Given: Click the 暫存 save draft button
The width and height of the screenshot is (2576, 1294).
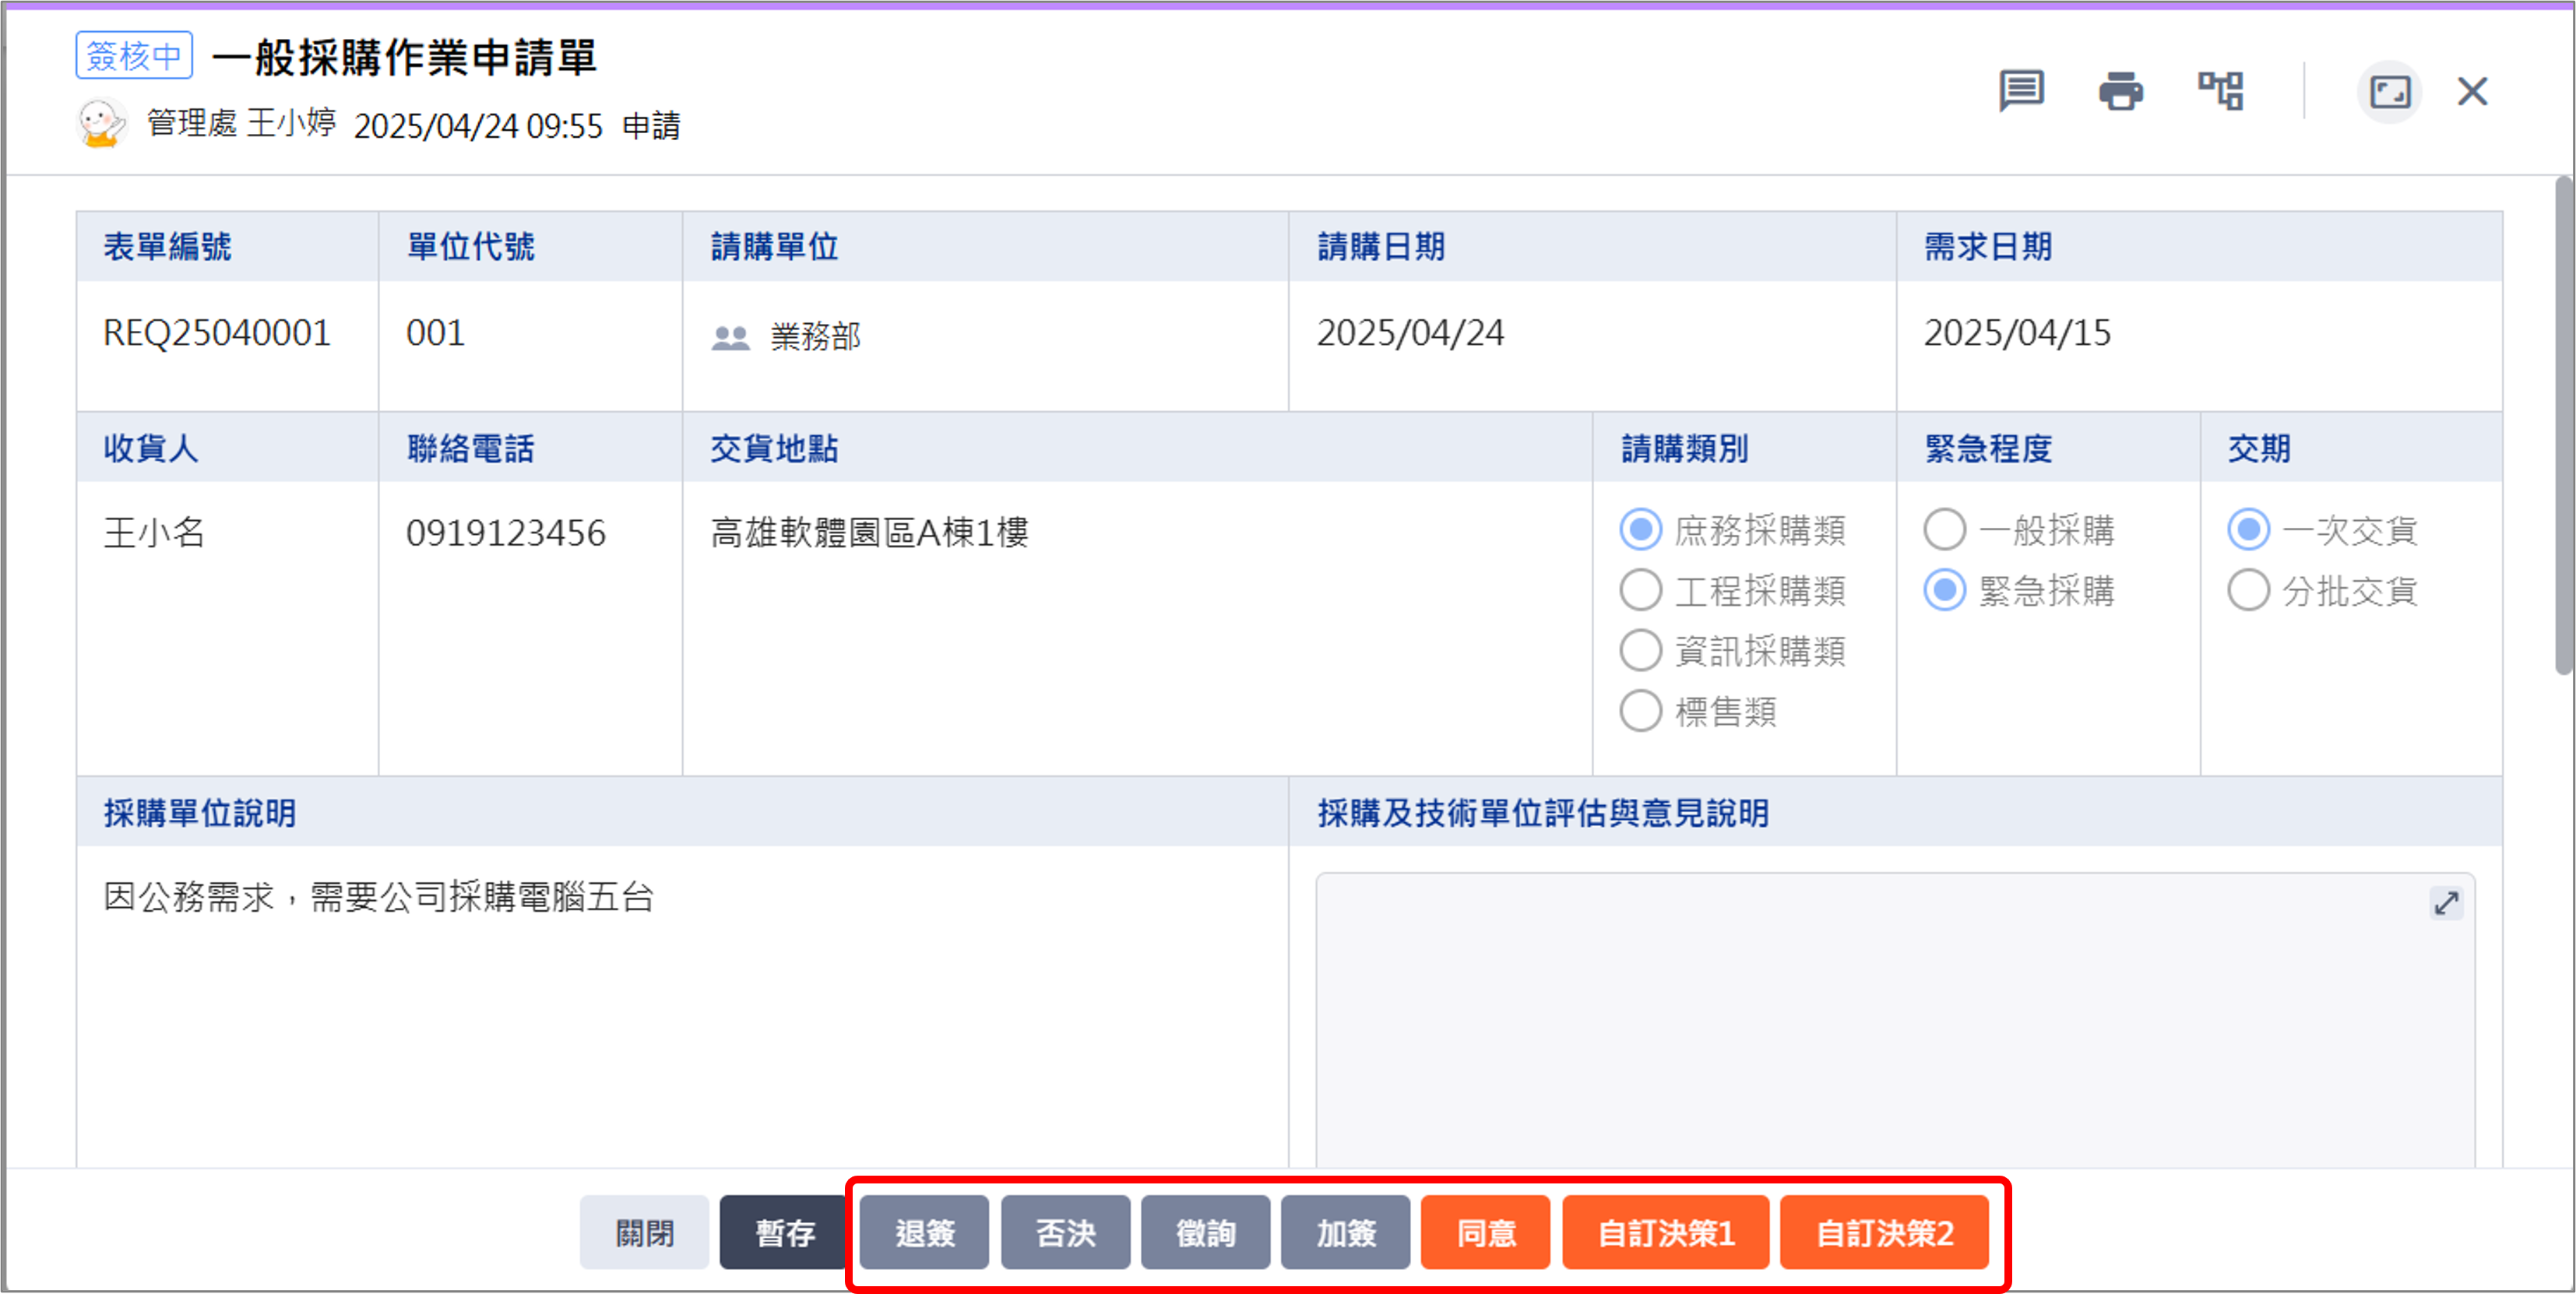Looking at the screenshot, I should pyautogui.click(x=784, y=1232).
